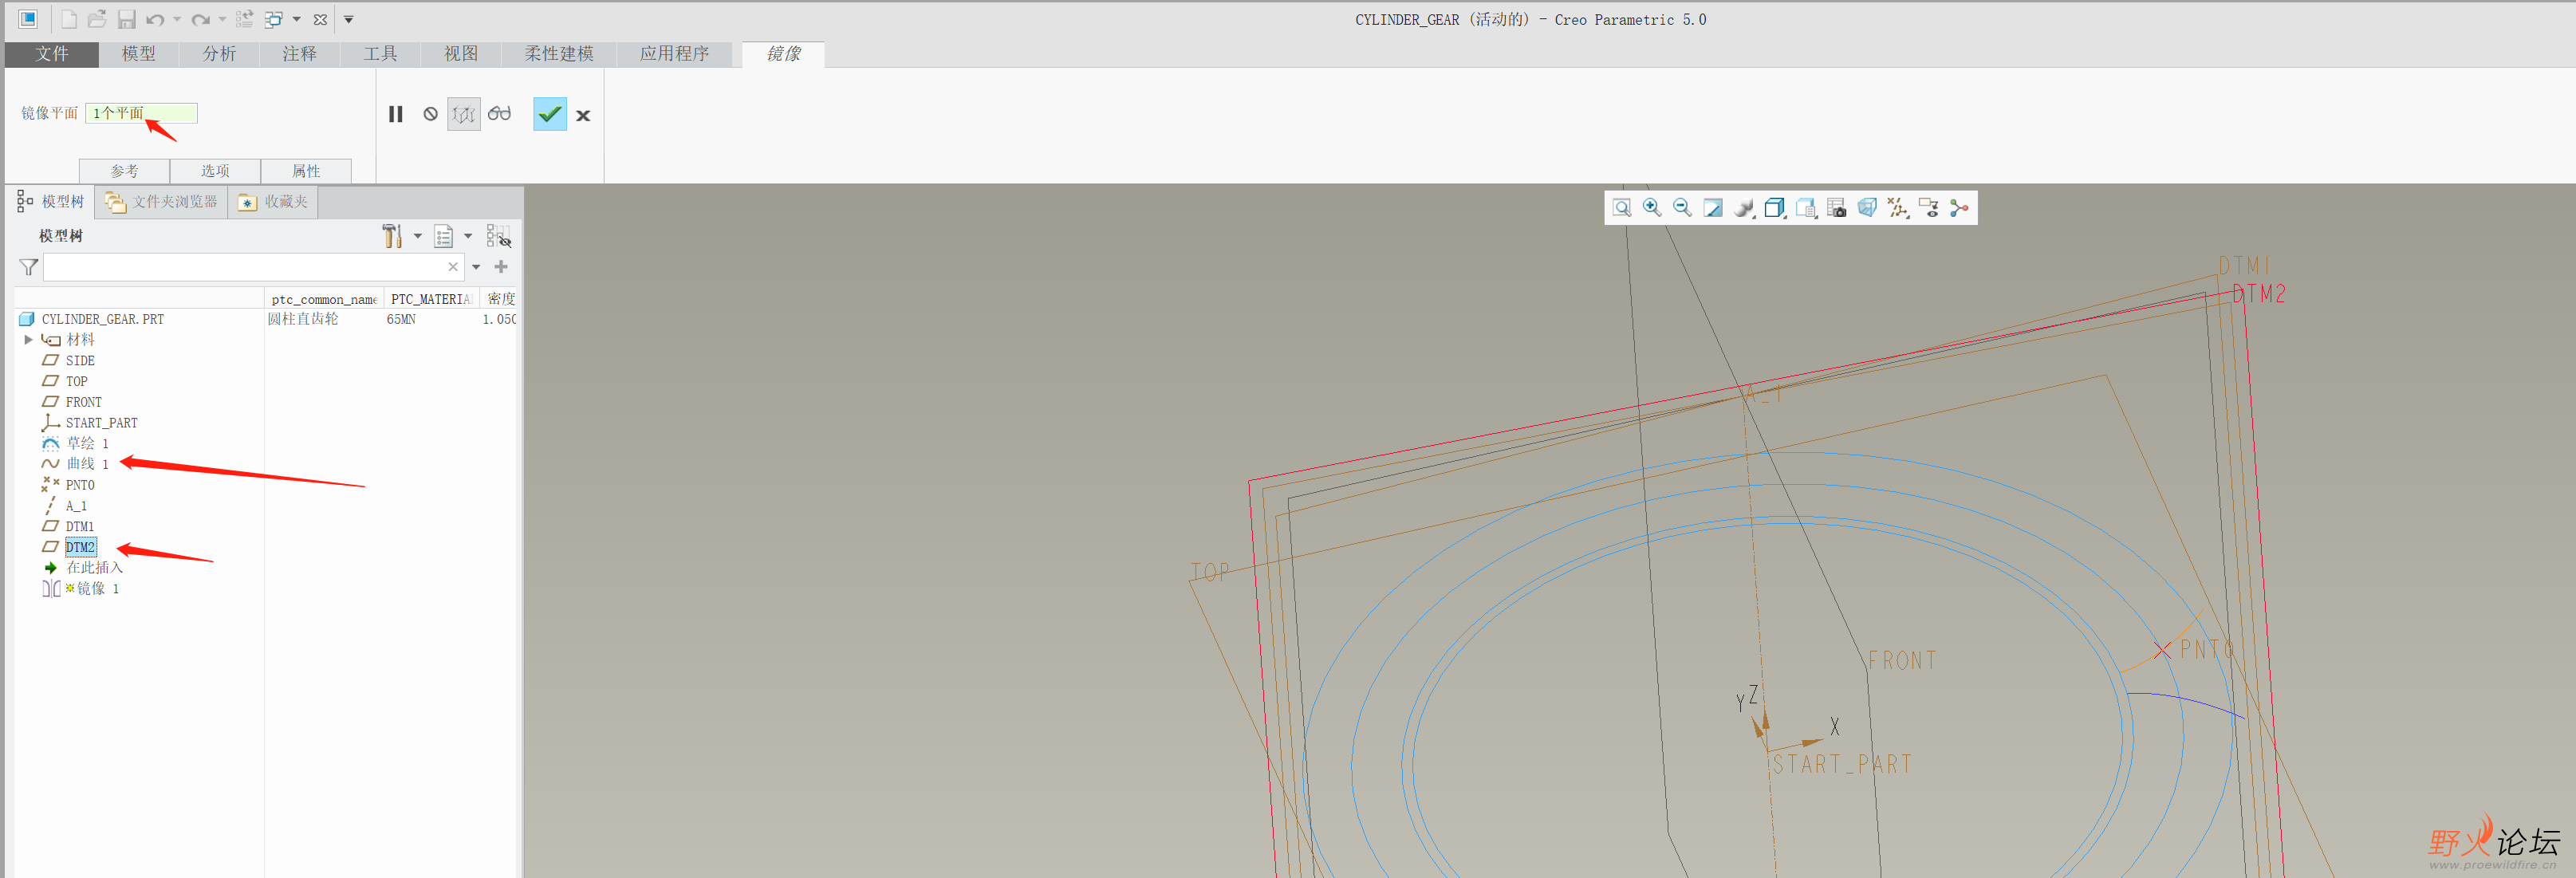Switch to the 模型树 navigator tab
The image size is (2576, 878).
pos(50,202)
